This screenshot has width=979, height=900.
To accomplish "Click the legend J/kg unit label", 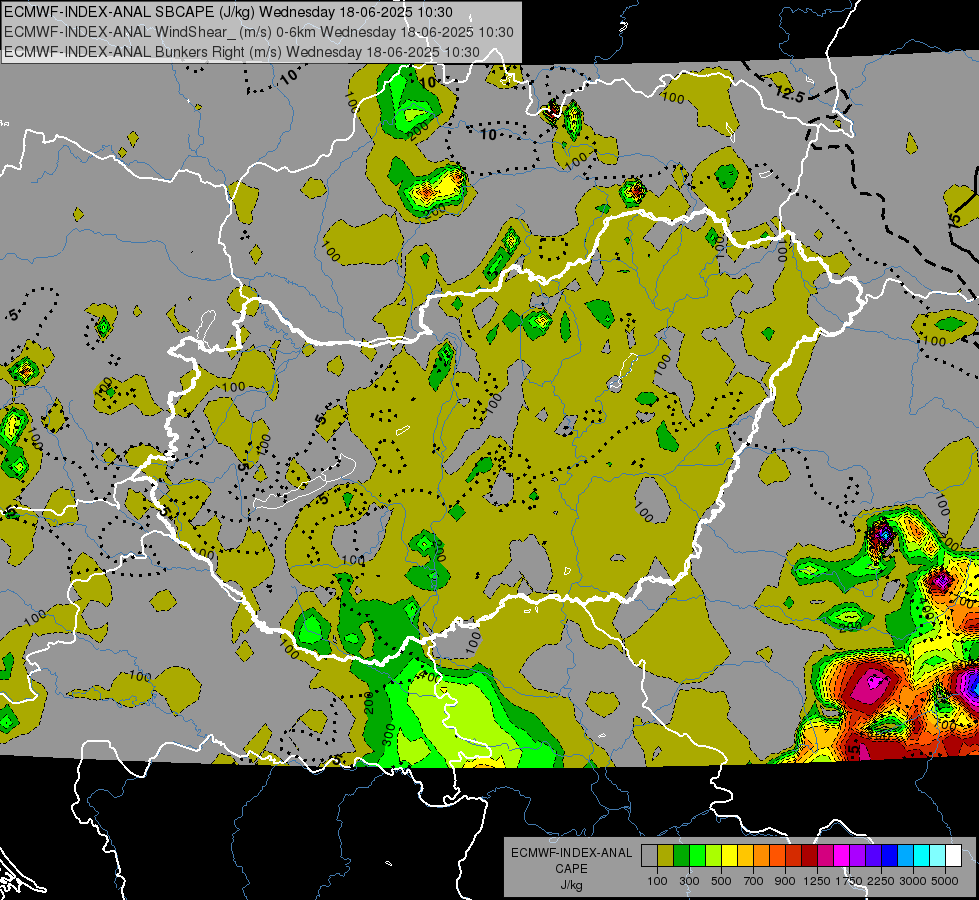I will pyautogui.click(x=571, y=885).
